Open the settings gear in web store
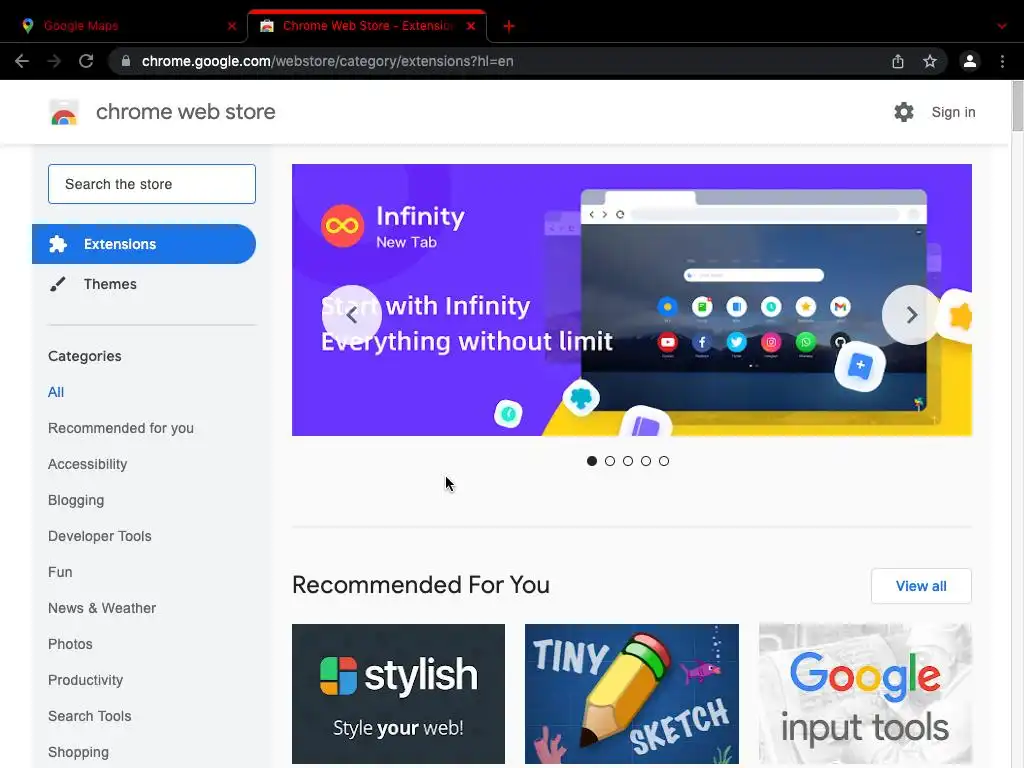Viewport: 1024px width, 768px height. pos(904,112)
